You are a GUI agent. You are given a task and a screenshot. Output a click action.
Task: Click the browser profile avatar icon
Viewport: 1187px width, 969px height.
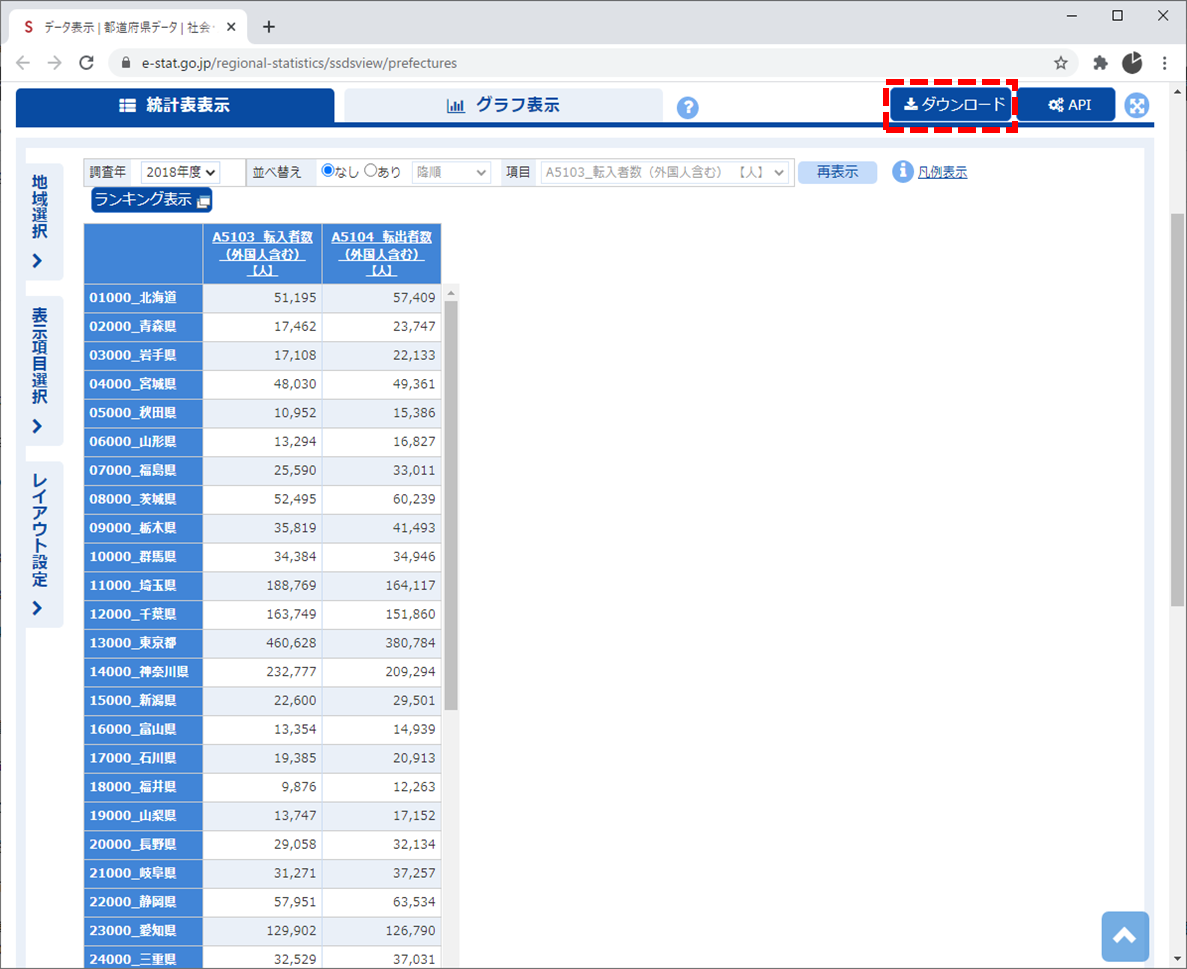tap(1132, 63)
